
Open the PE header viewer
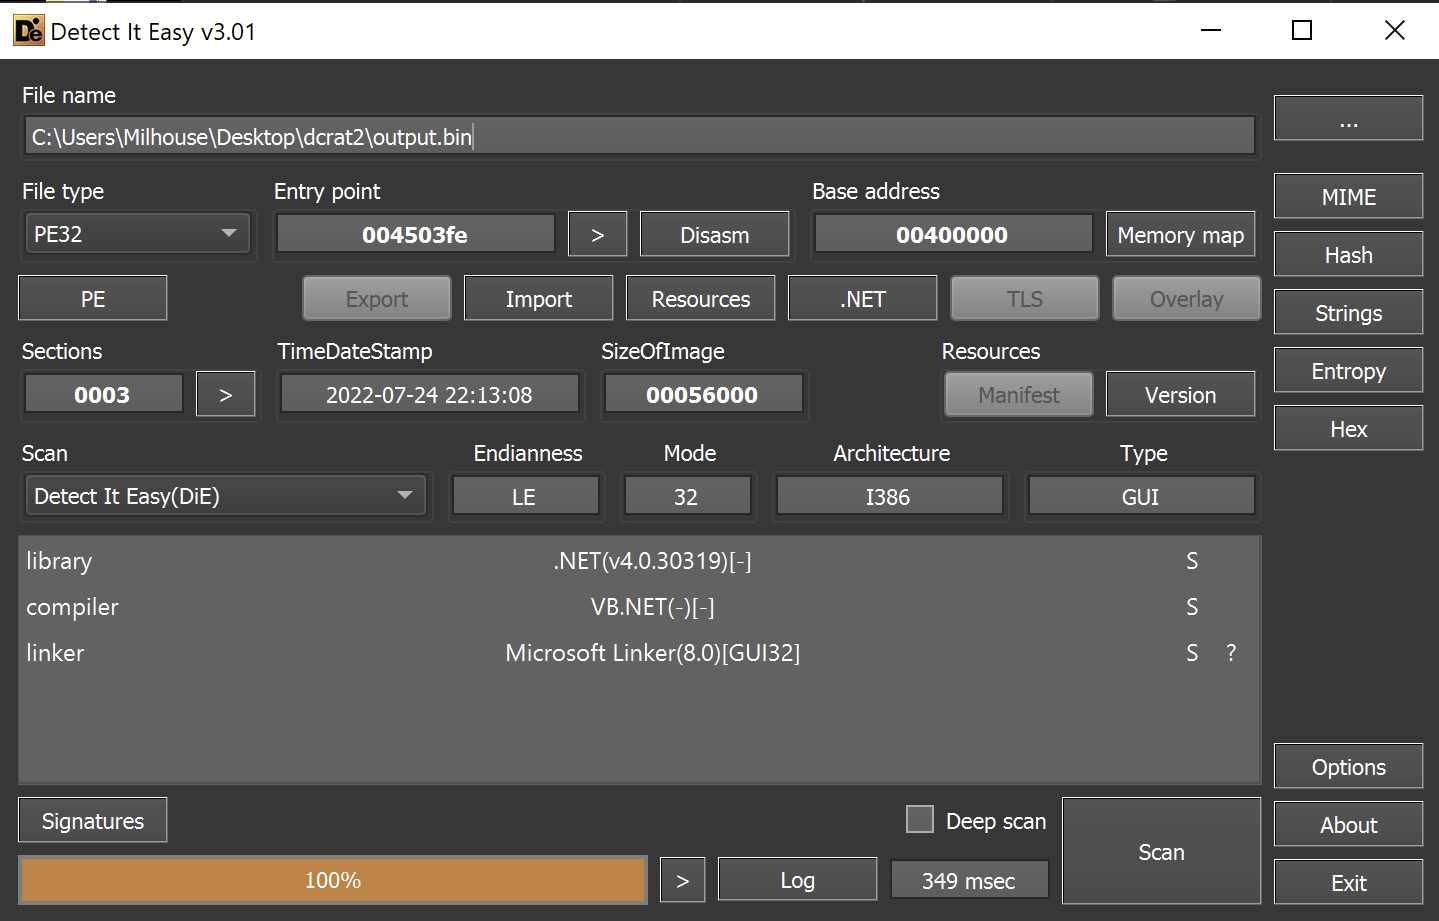pos(92,297)
